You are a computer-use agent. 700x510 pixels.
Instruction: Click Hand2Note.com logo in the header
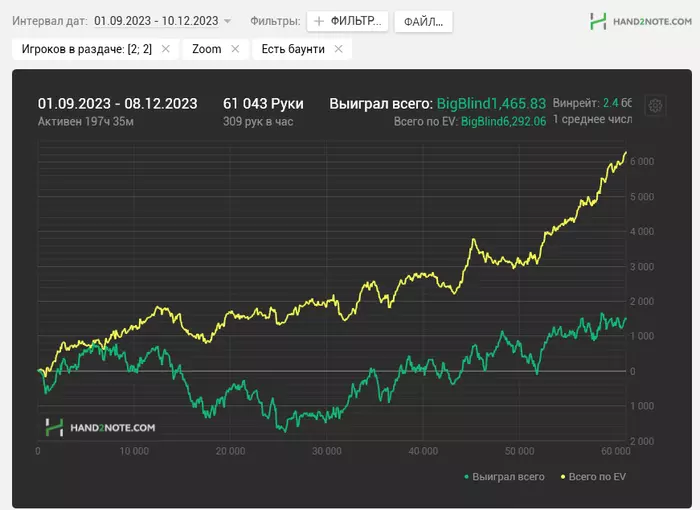(x=640, y=21)
